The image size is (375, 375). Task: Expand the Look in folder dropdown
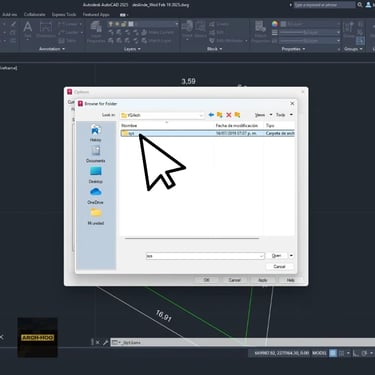click(x=201, y=115)
